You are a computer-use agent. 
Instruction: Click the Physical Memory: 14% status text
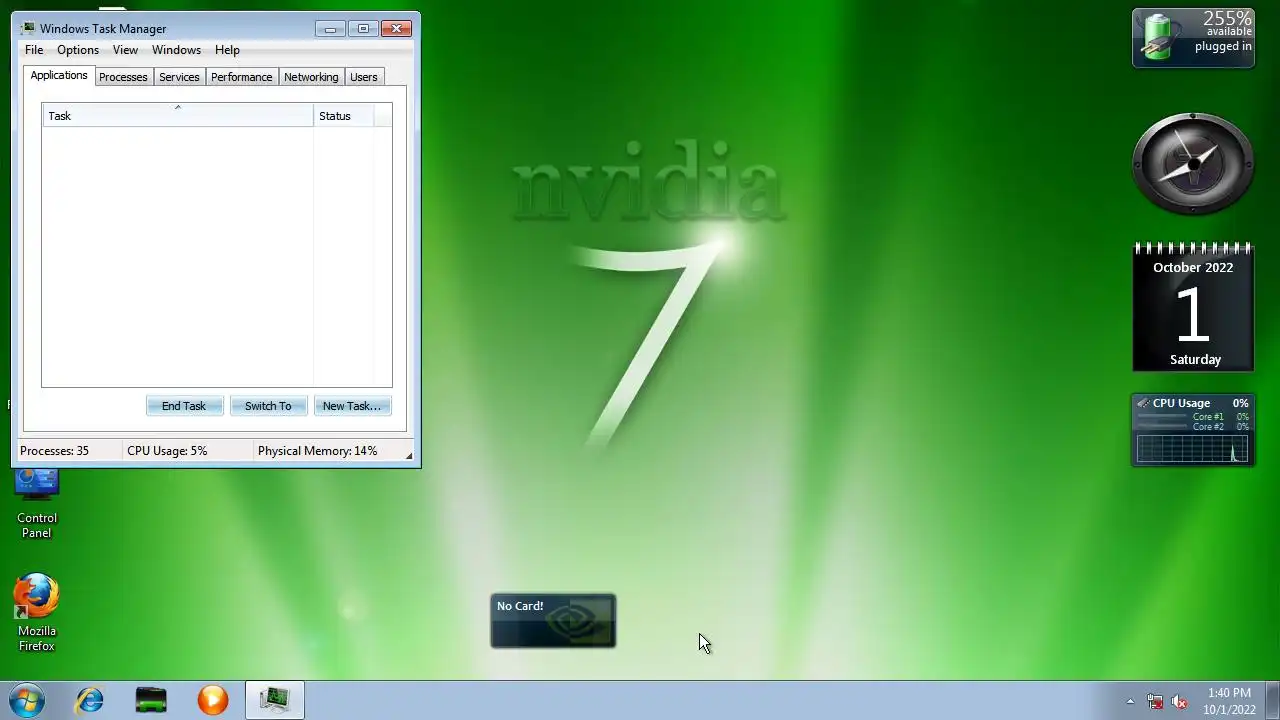[x=317, y=451]
